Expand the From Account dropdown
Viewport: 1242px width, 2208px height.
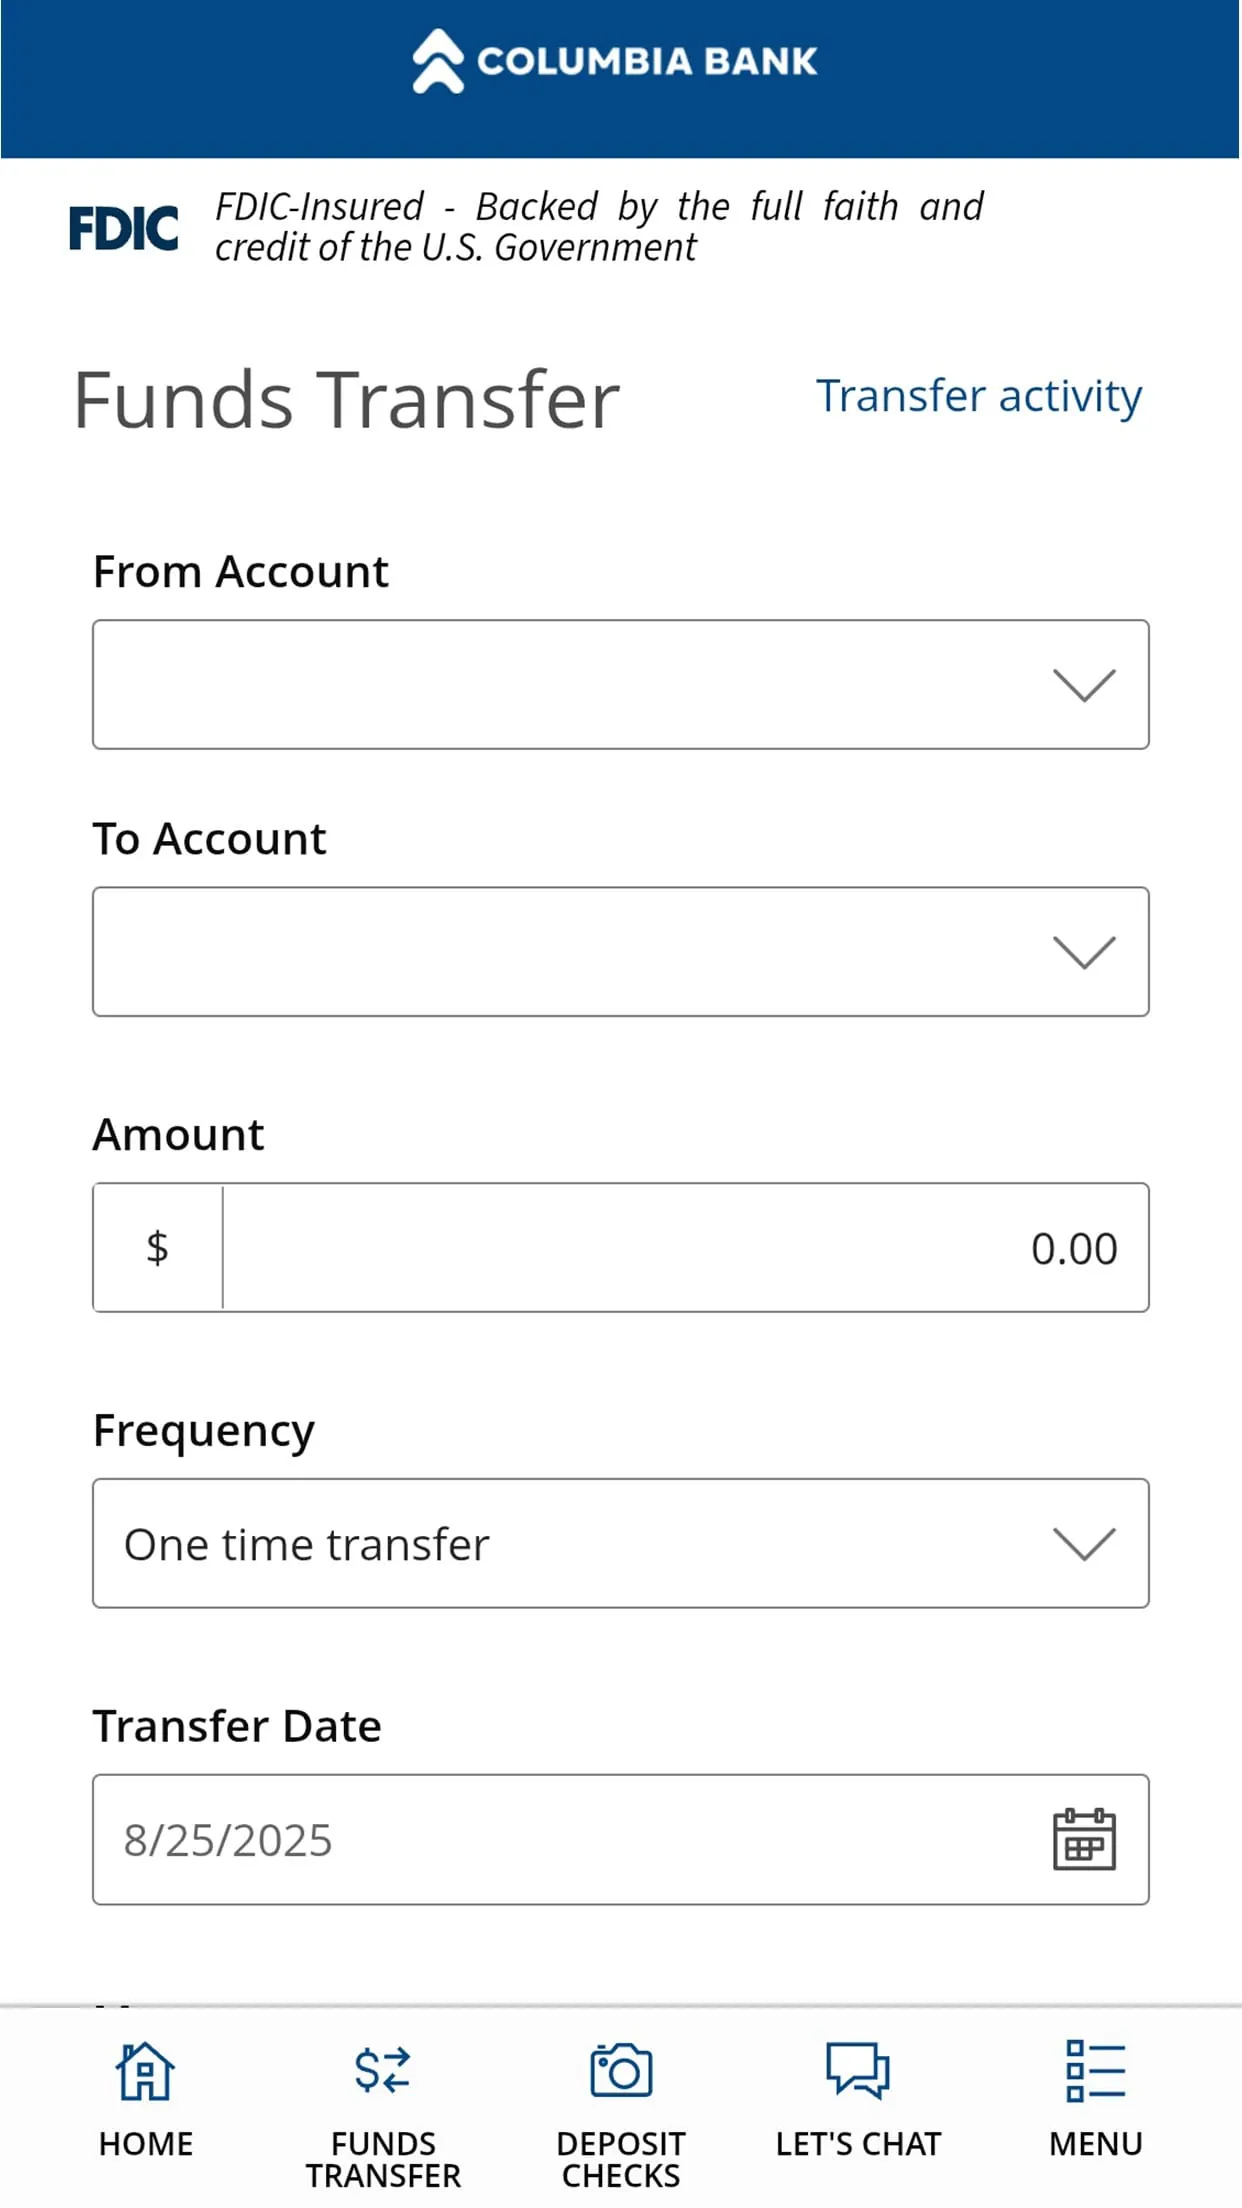pyautogui.click(x=1084, y=684)
